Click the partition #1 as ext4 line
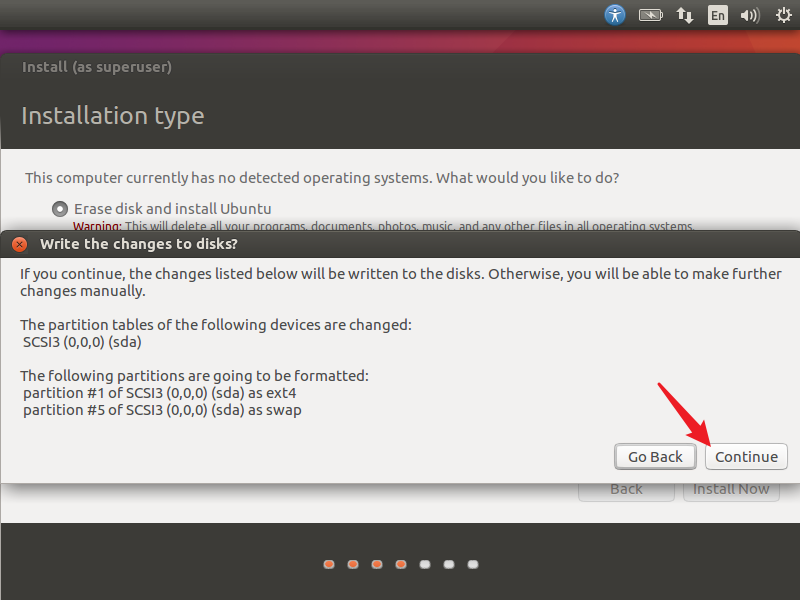The height and width of the screenshot is (600, 800). point(160,393)
